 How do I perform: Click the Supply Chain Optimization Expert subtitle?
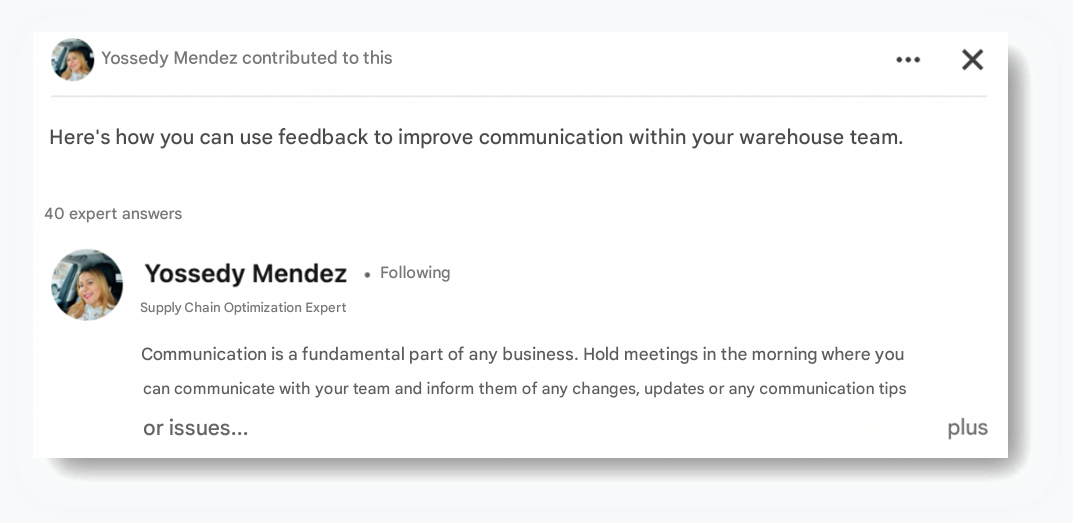(243, 308)
